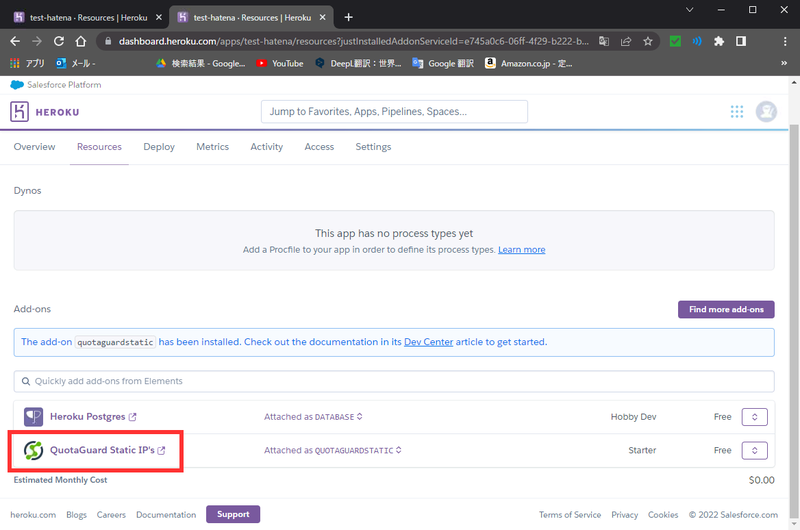The height and width of the screenshot is (530, 800).
Task: Click the browser address bar URL
Action: [x=353, y=41]
